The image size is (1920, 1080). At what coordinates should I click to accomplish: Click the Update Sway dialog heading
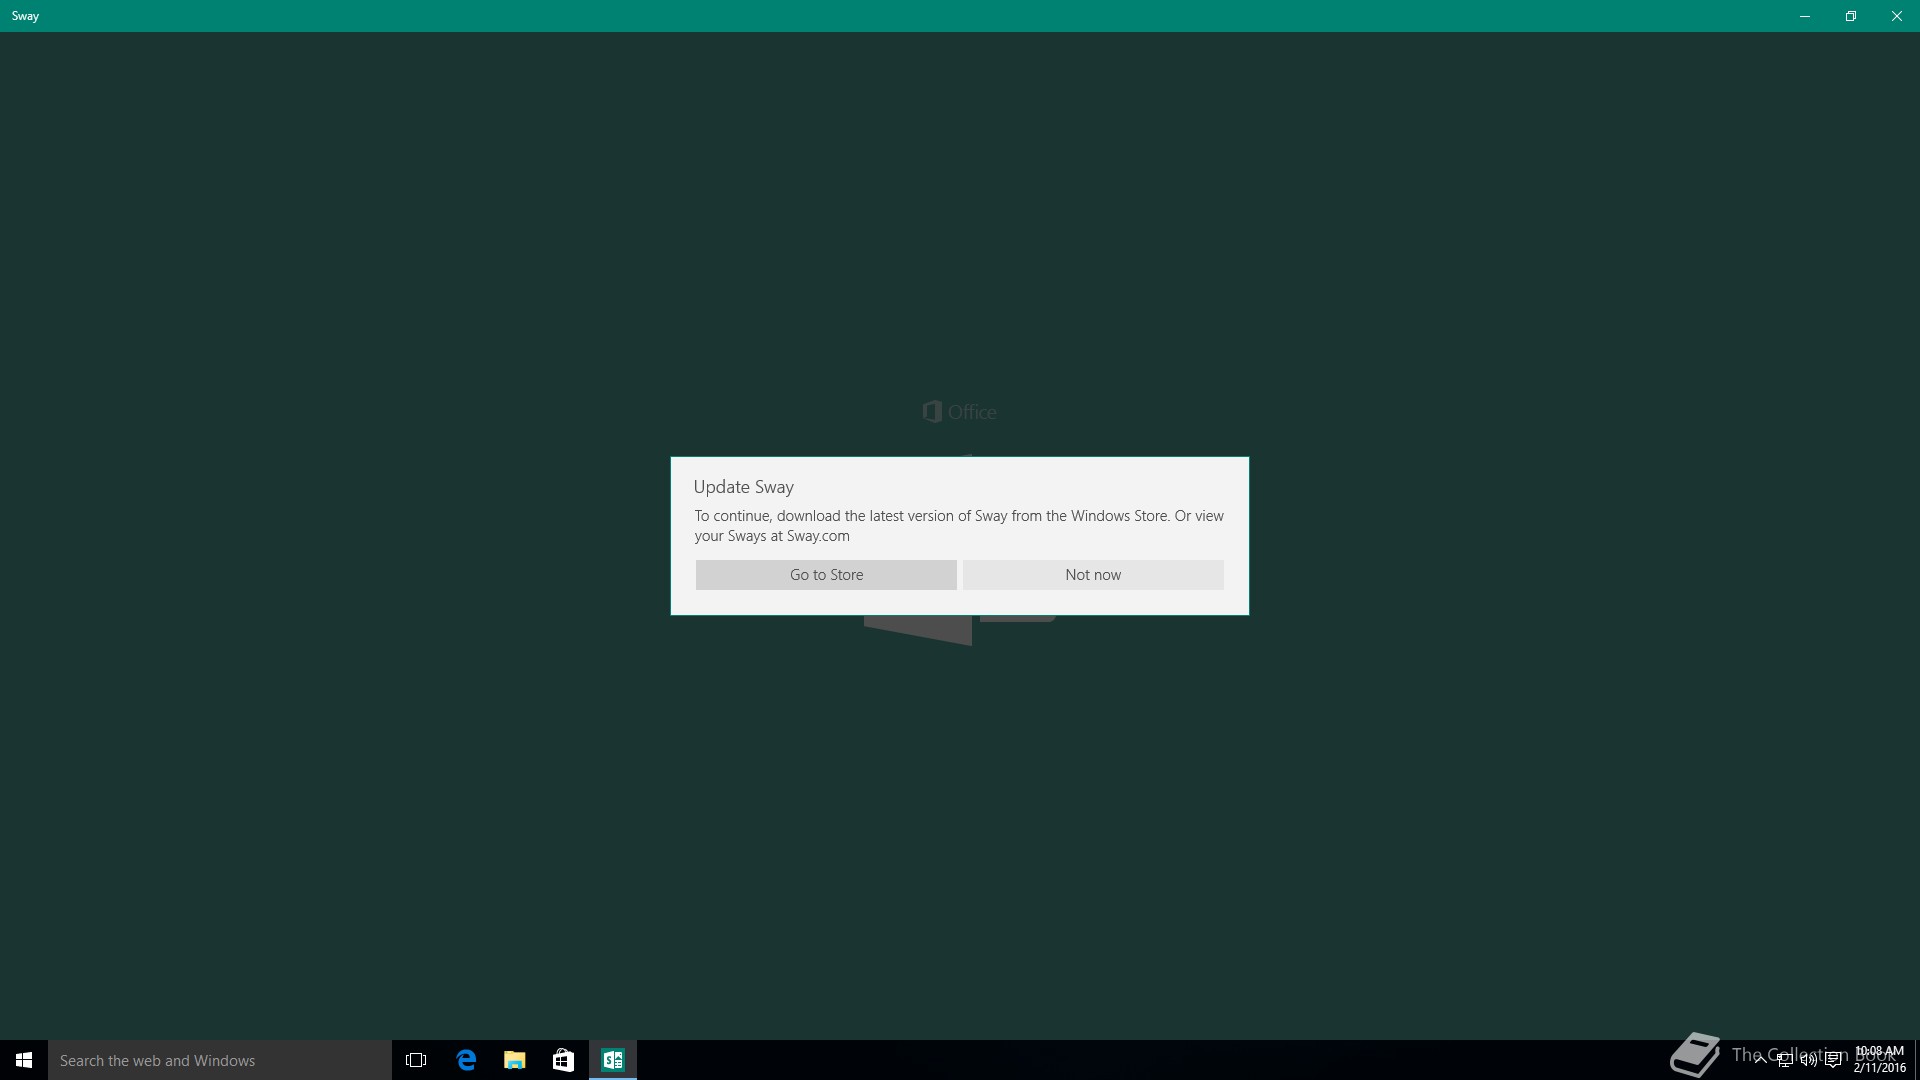[744, 487]
